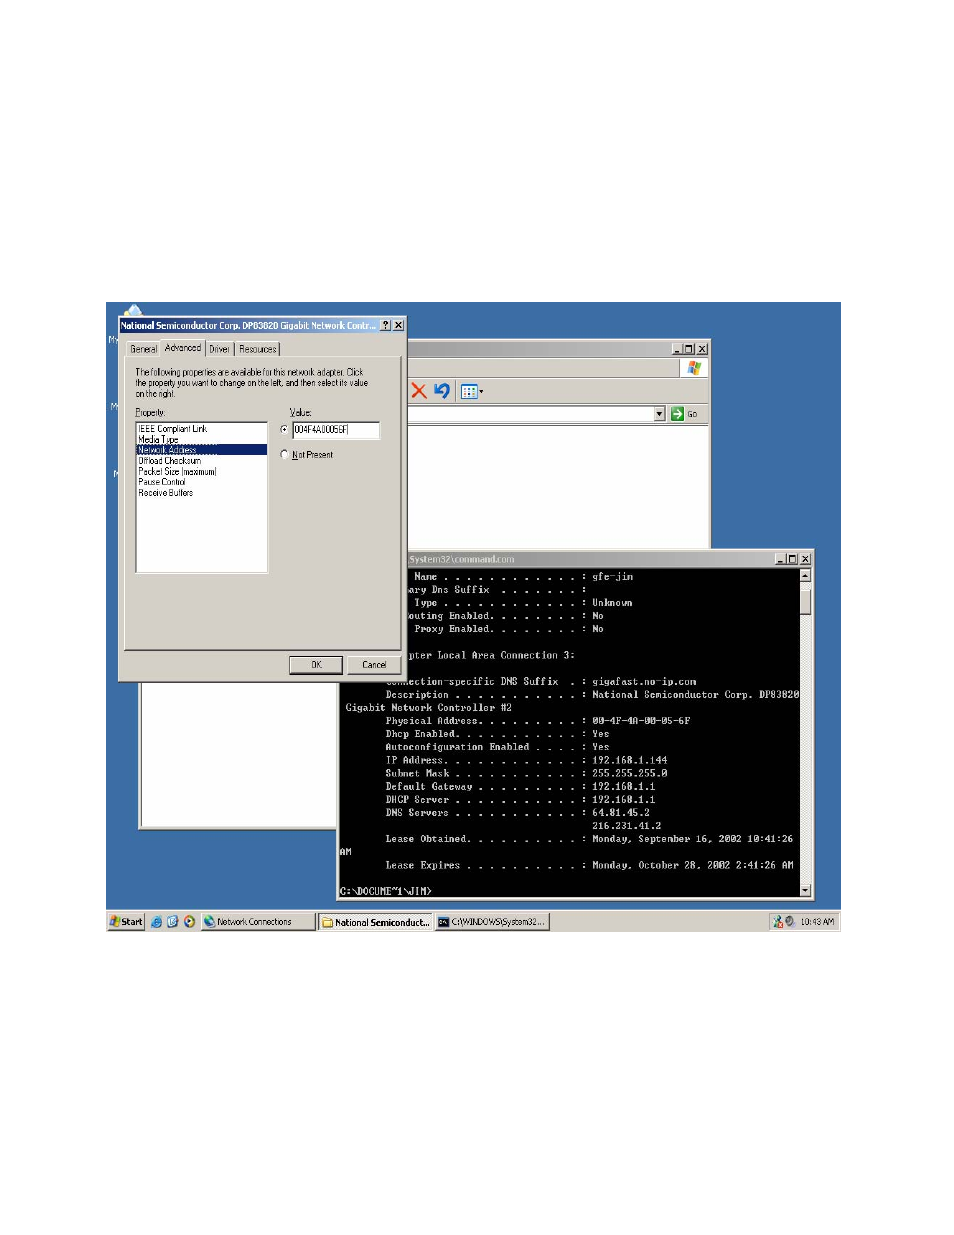Click the Explorer window maximize button
The width and height of the screenshot is (954, 1235).
tap(689, 349)
